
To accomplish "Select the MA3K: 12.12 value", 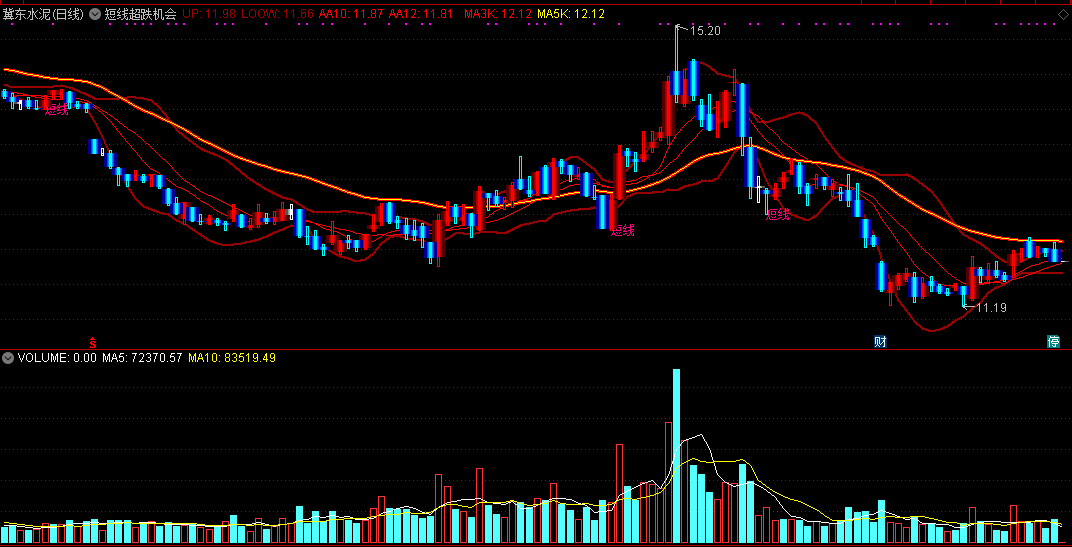I will click(498, 14).
